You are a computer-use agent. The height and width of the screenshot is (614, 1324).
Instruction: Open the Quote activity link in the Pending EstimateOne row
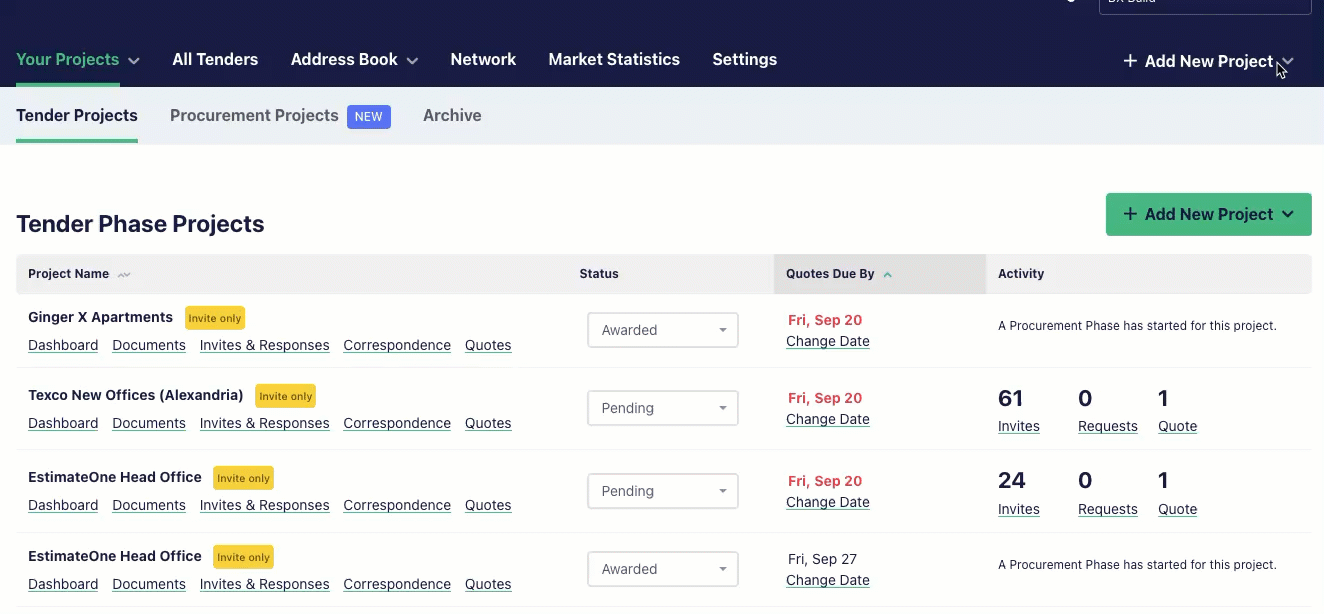(1178, 510)
